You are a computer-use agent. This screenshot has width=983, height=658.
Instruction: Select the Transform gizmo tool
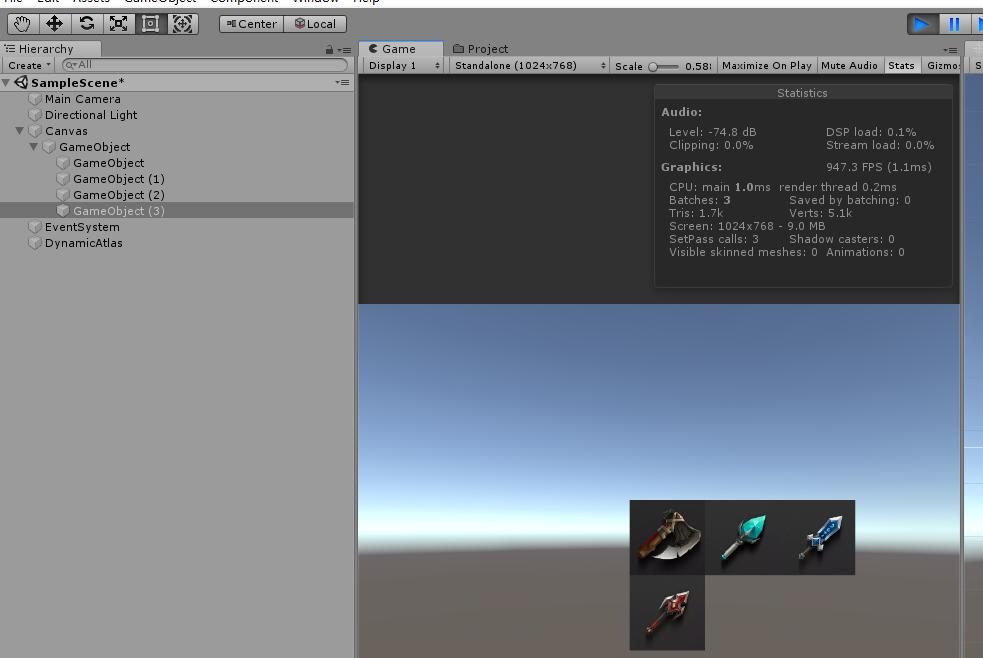coord(183,23)
